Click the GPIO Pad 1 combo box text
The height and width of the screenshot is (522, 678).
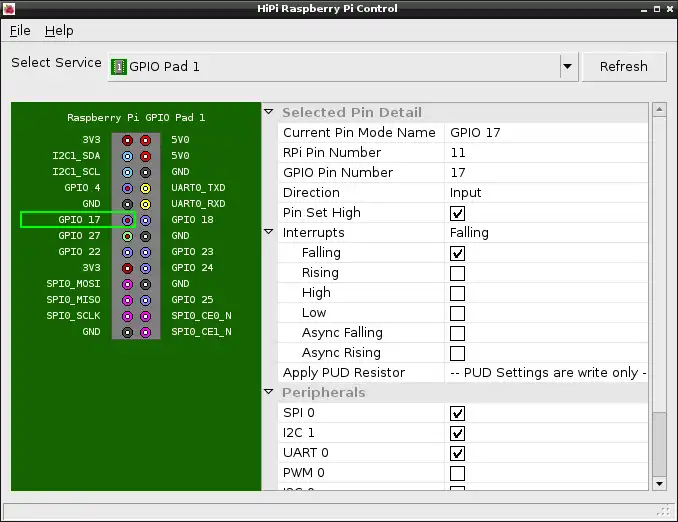tap(164, 67)
